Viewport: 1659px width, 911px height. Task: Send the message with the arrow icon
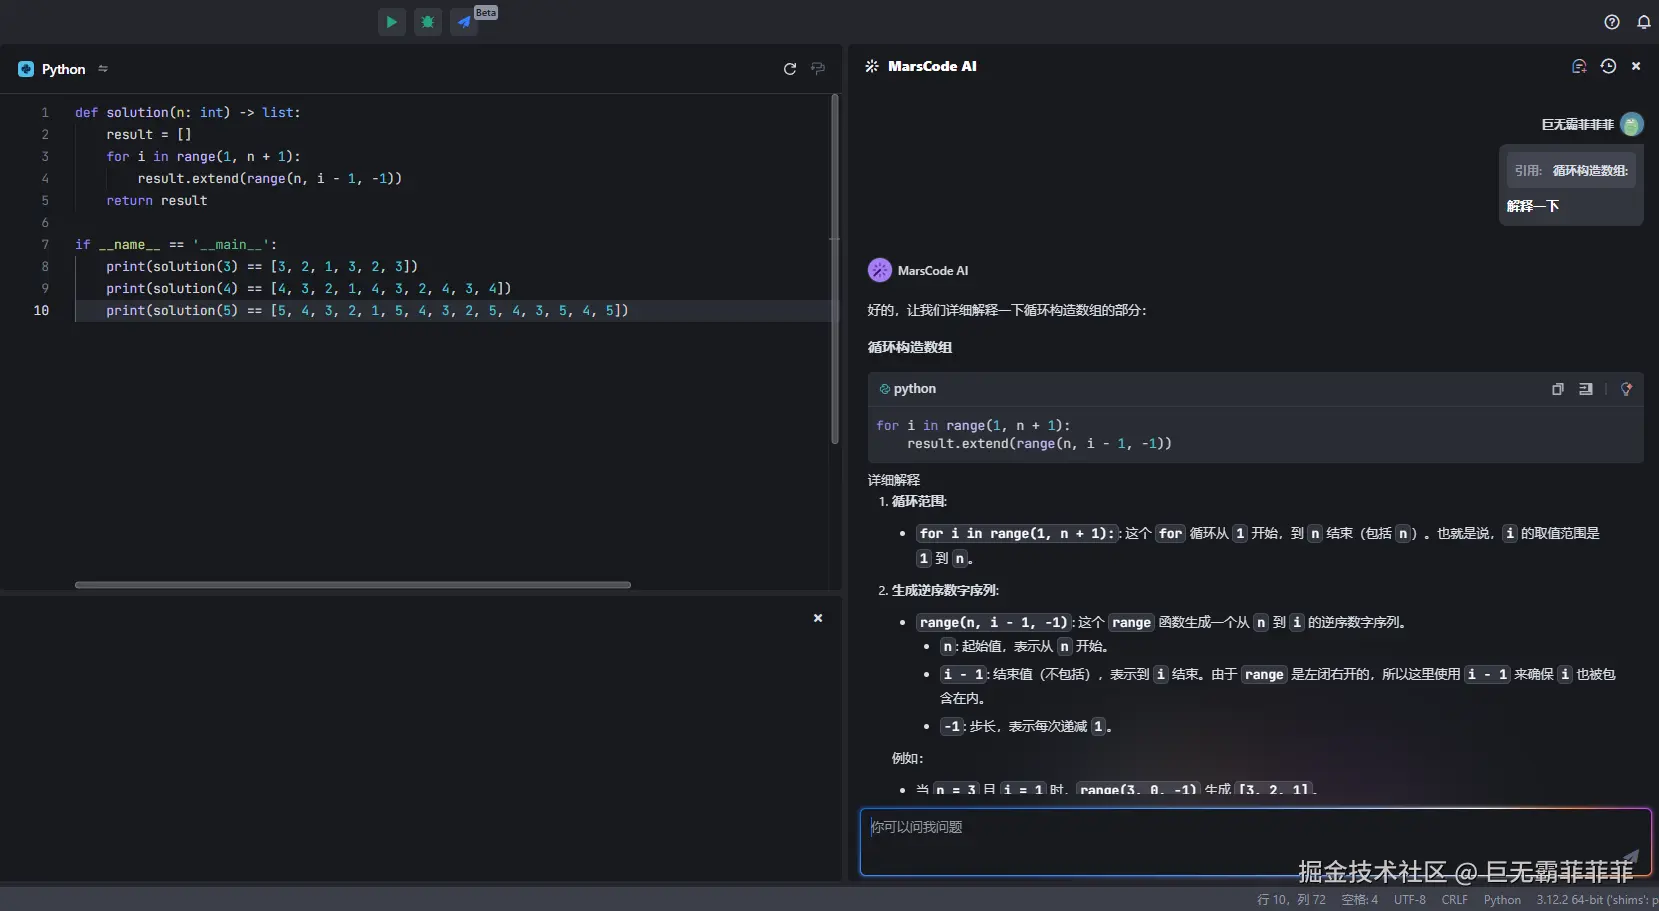point(1630,857)
